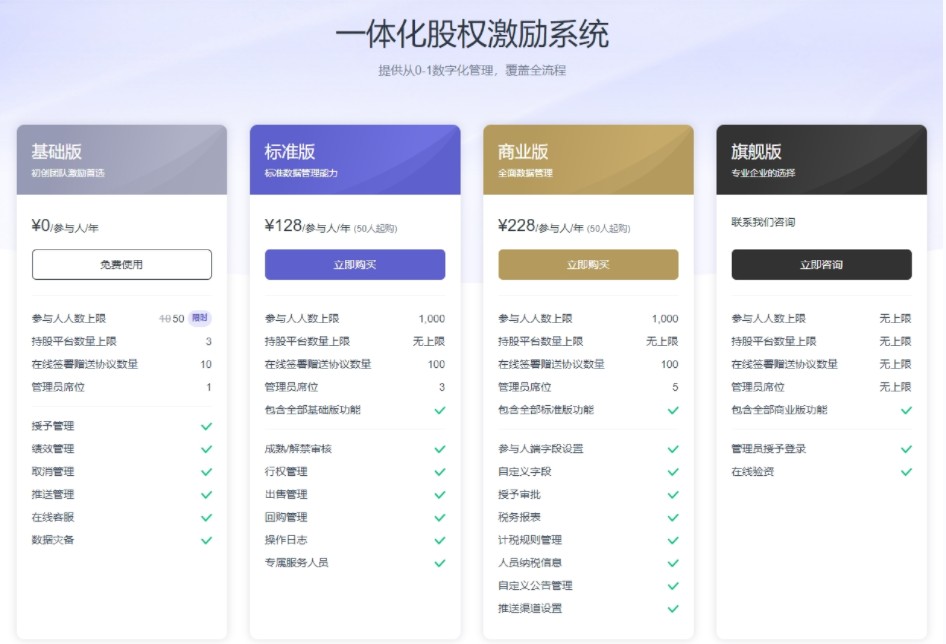The image size is (946, 644).
Task: Click the checkmark beside 推送渠道设置
Action: coord(673,608)
